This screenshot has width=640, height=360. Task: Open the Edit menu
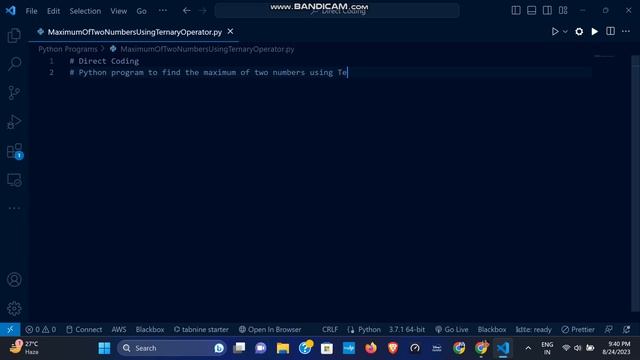53,11
